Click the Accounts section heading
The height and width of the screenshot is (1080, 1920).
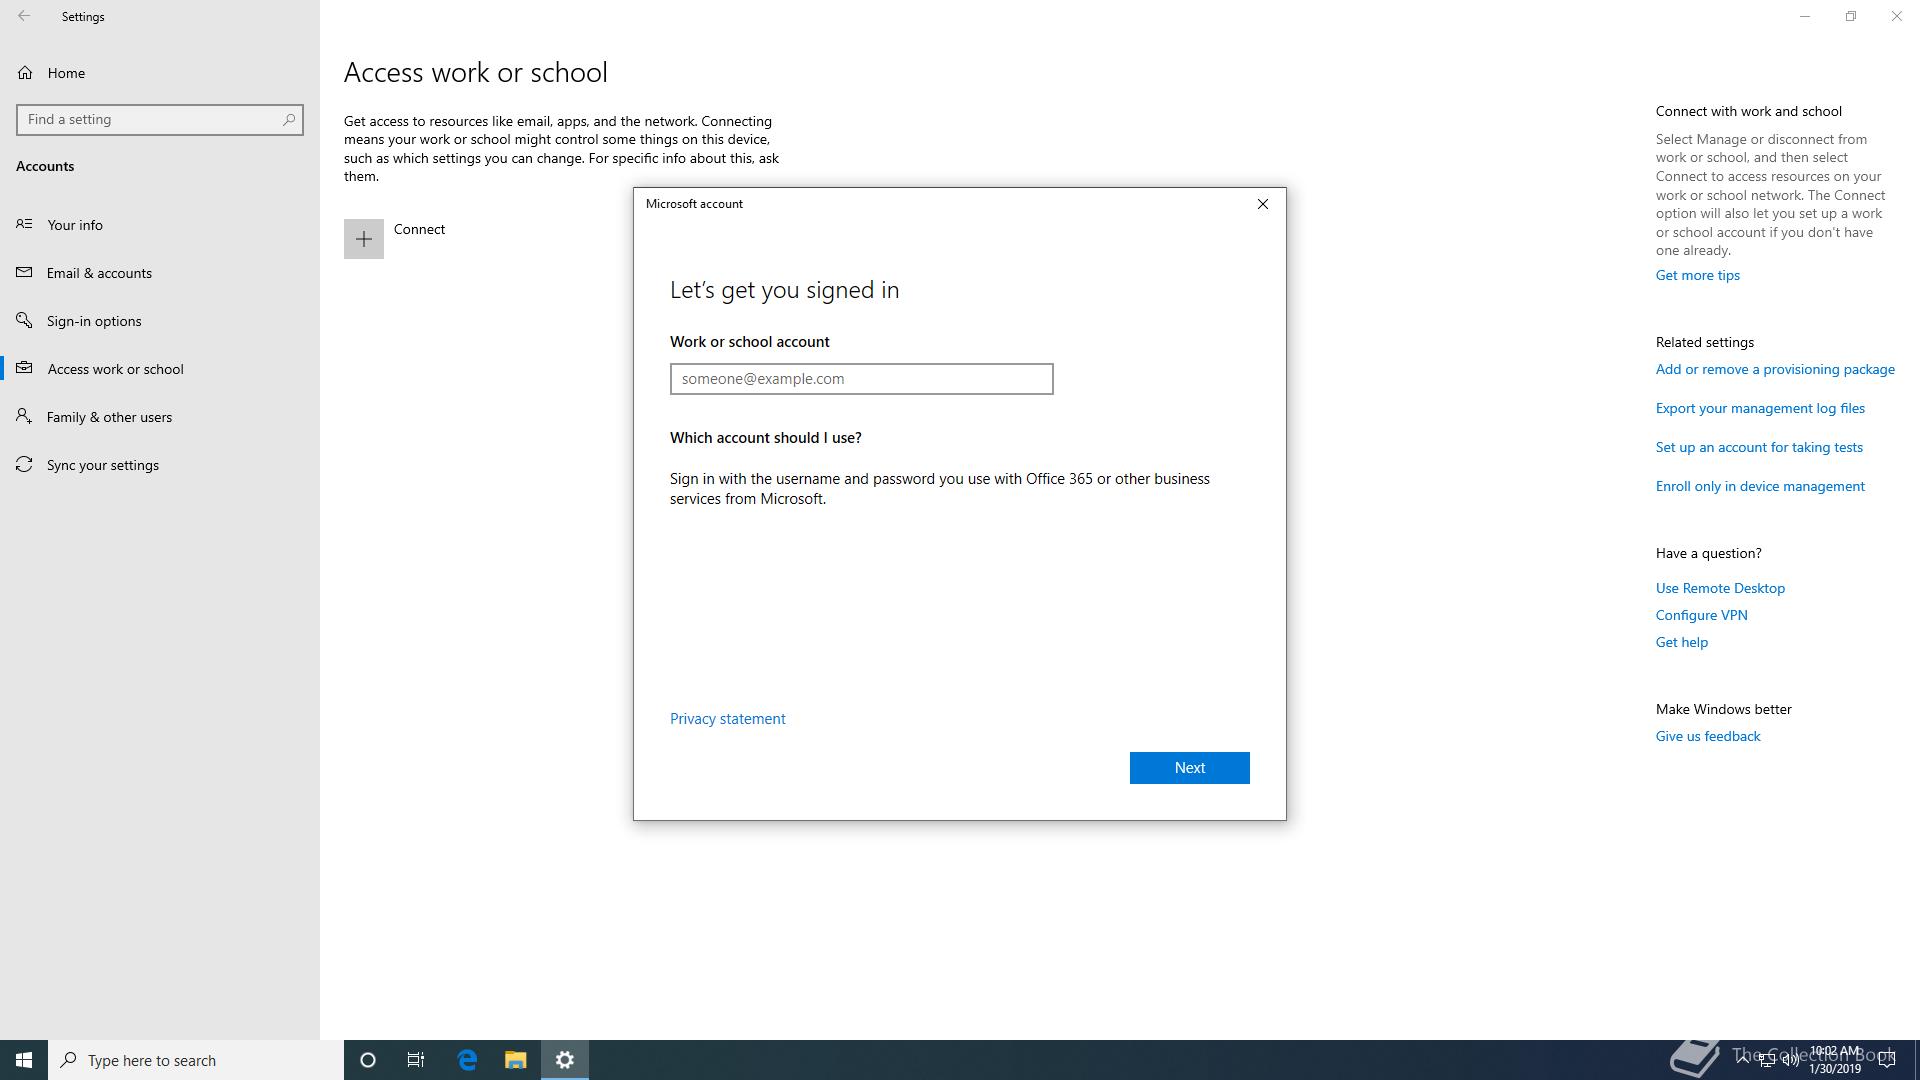(x=45, y=166)
